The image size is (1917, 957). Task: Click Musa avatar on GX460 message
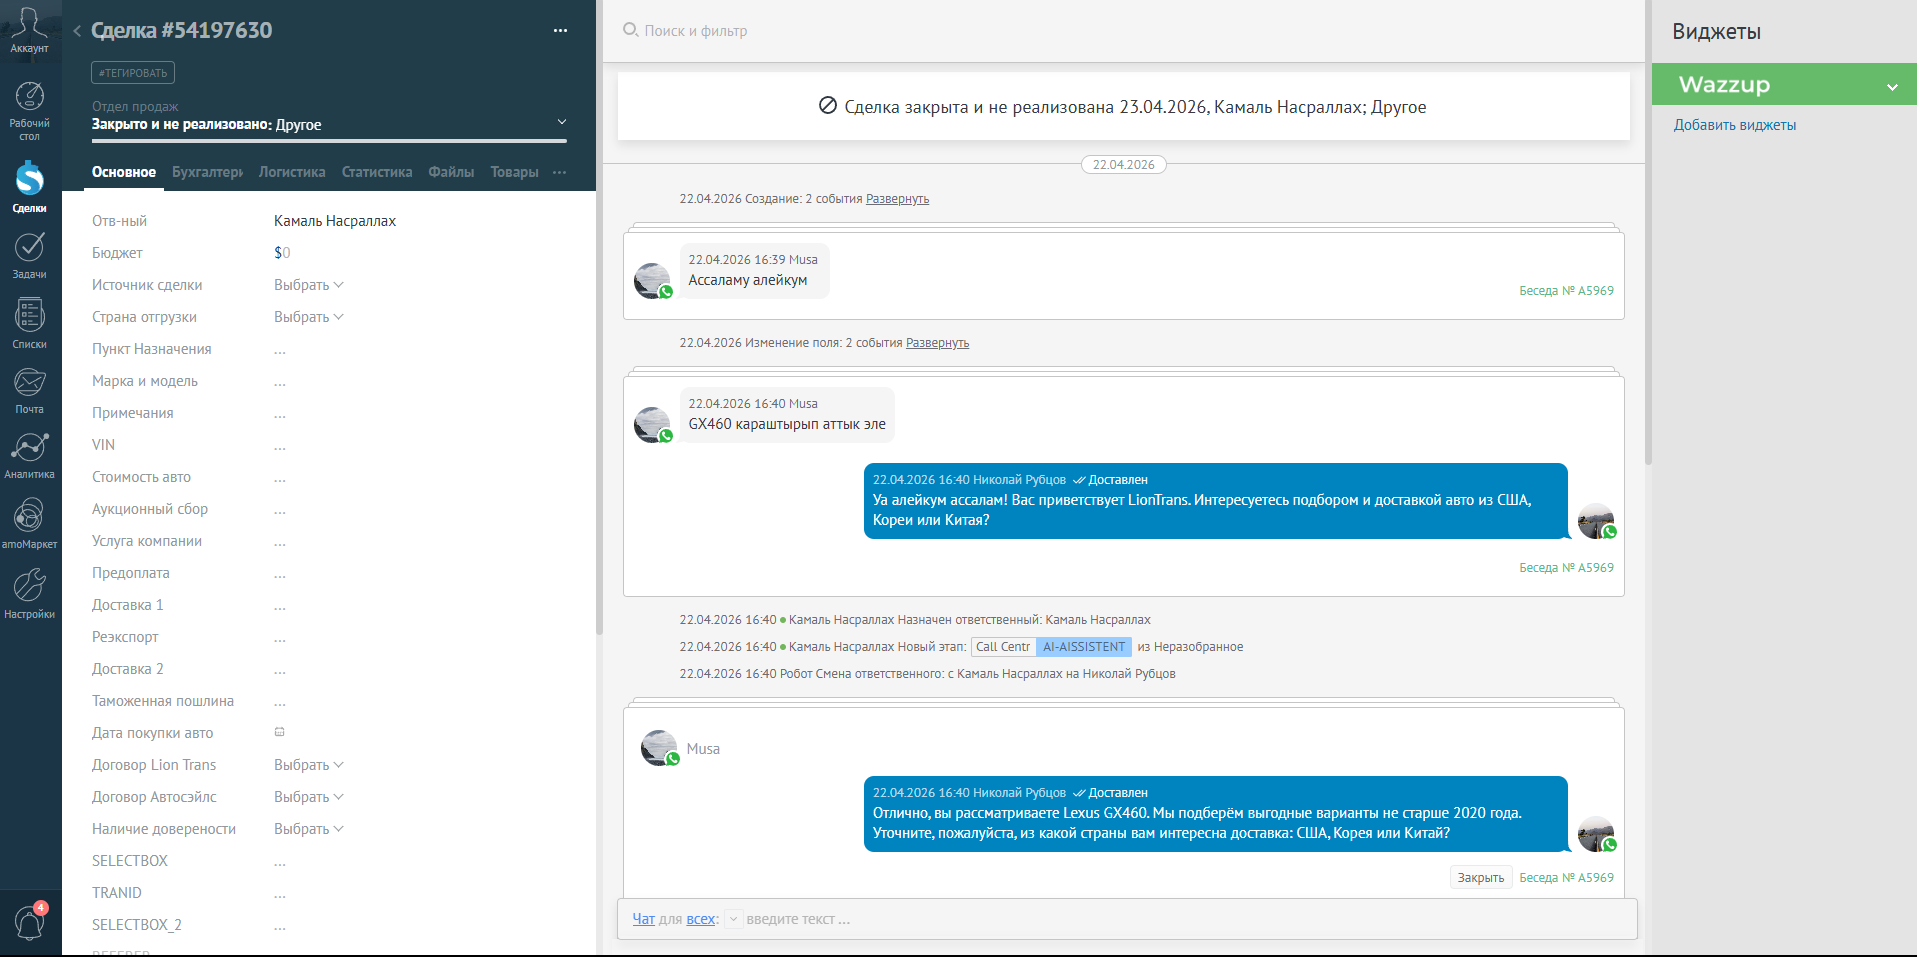click(653, 425)
